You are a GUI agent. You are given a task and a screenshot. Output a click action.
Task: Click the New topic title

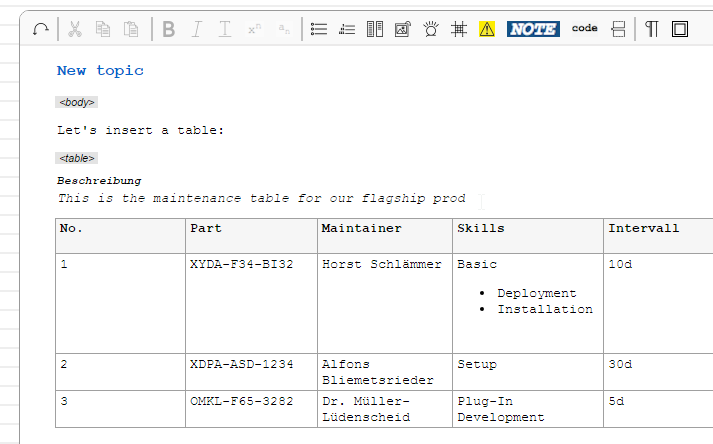coord(100,70)
